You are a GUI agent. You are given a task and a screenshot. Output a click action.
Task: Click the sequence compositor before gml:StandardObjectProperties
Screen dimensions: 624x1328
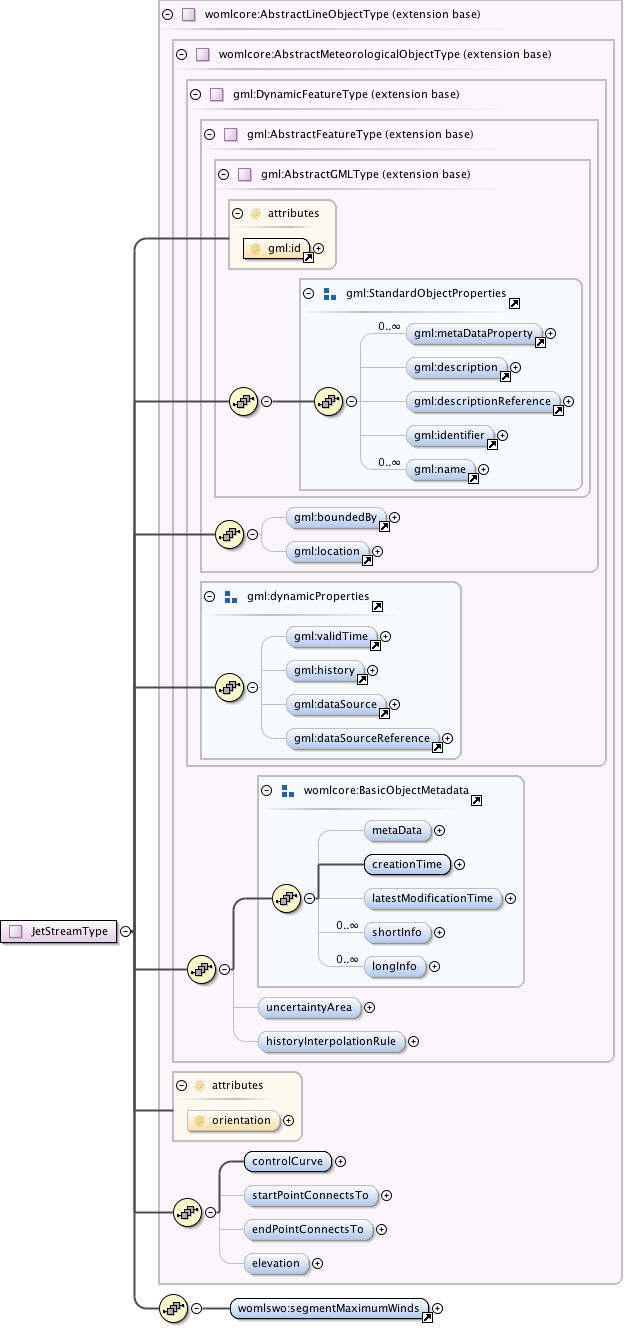pyautogui.click(x=244, y=402)
